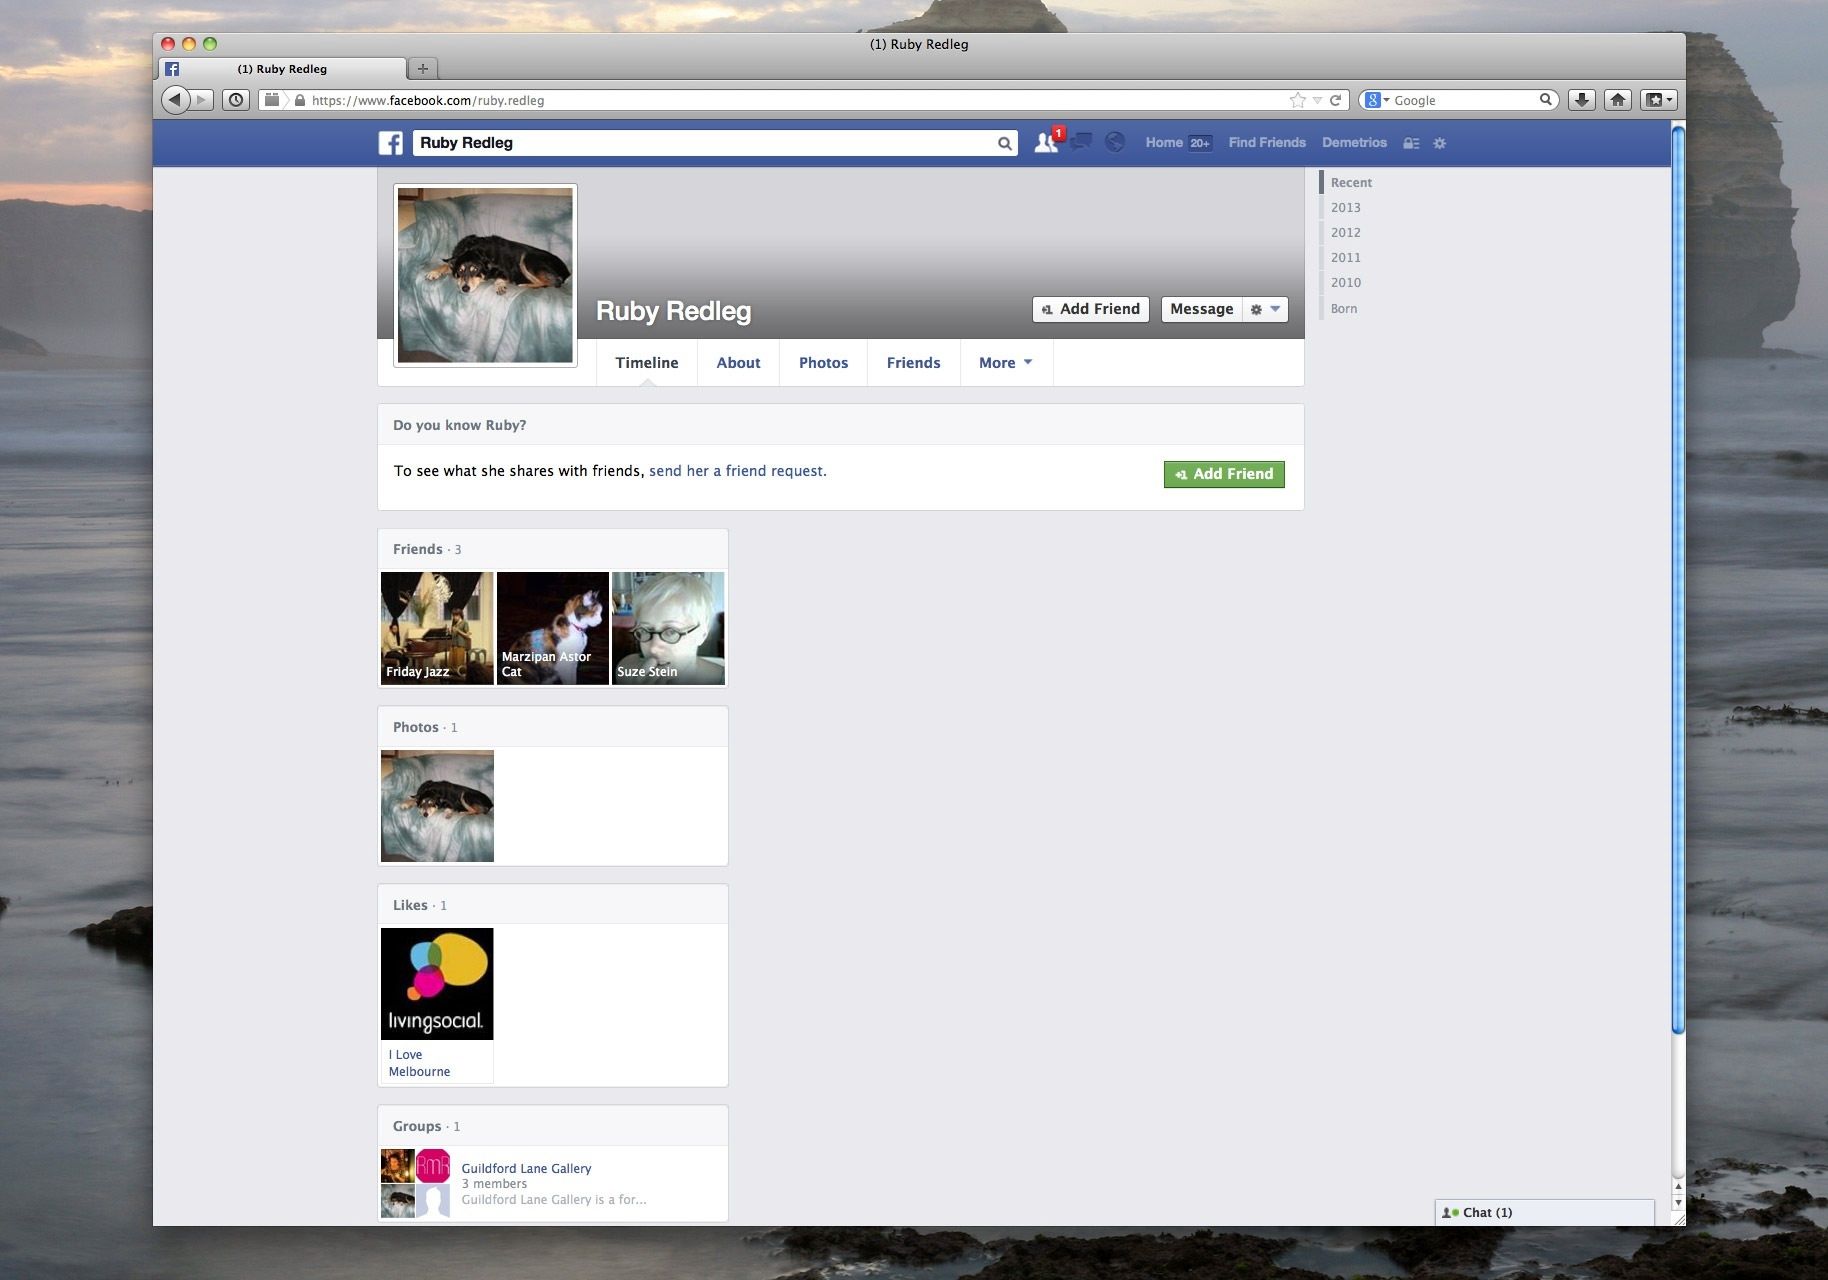Screen dimensions: 1828x1280
Task: Jump to 2012 in timeline navigator
Action: 1345,232
